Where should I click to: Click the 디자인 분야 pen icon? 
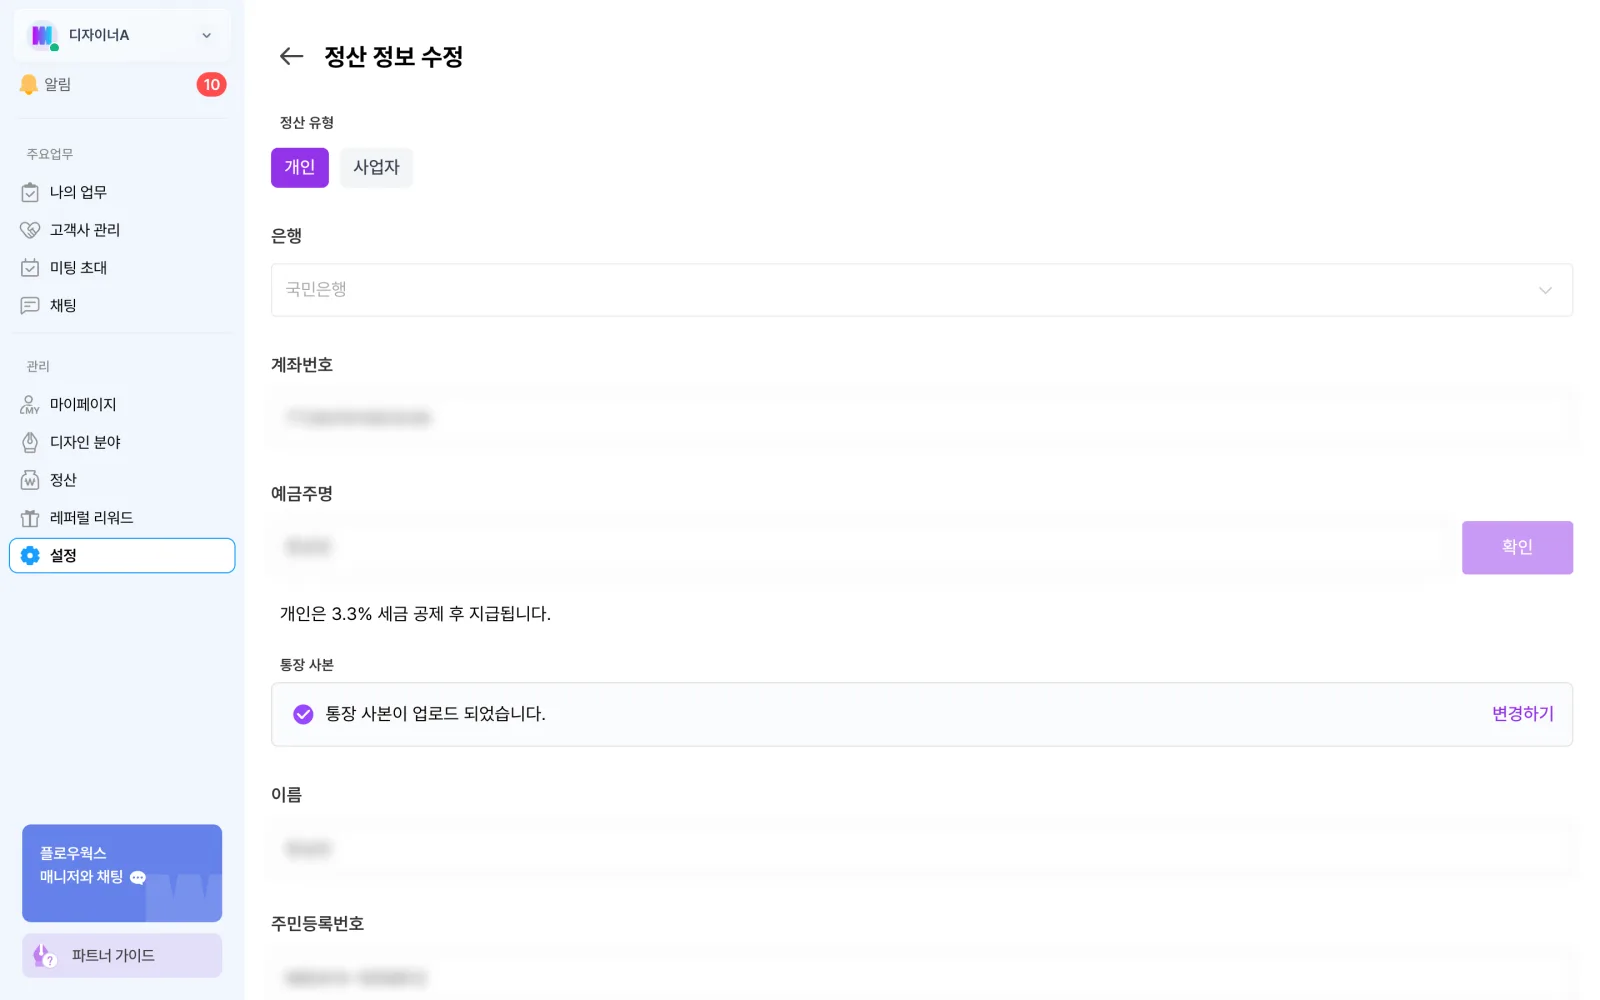coord(30,442)
